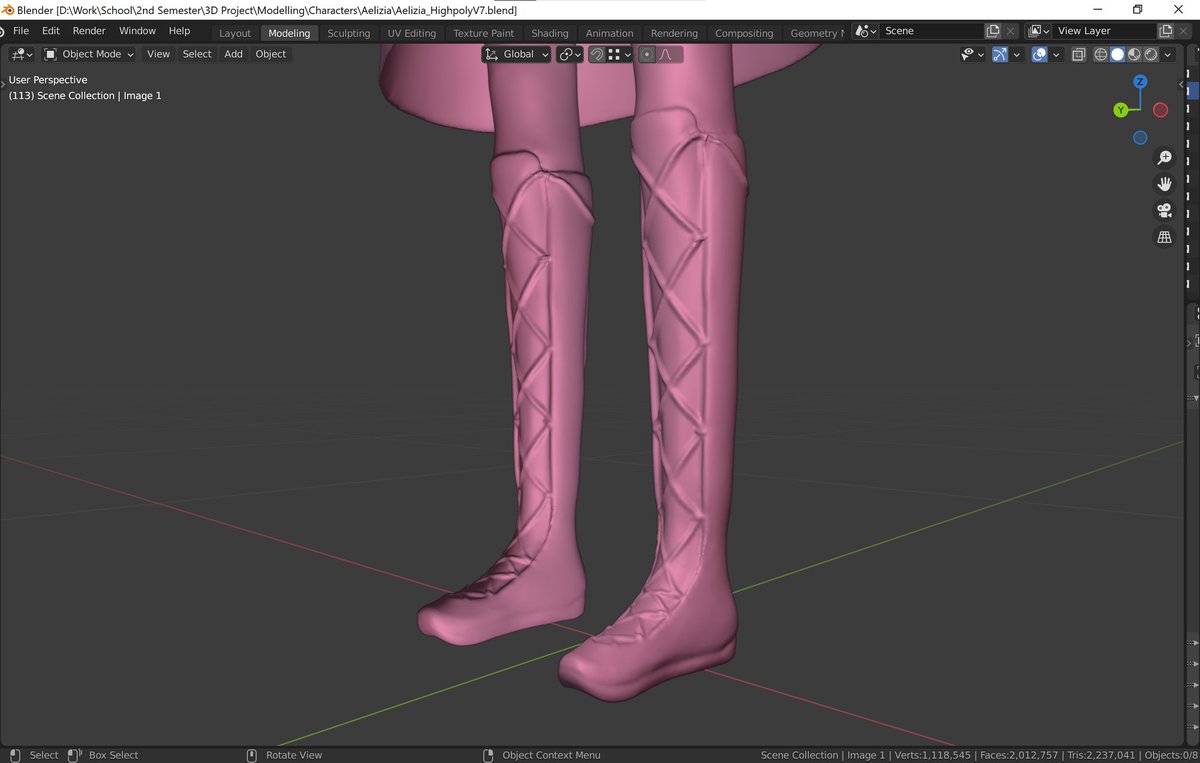Open the Render menu
This screenshot has height=763, width=1200.
click(x=89, y=31)
